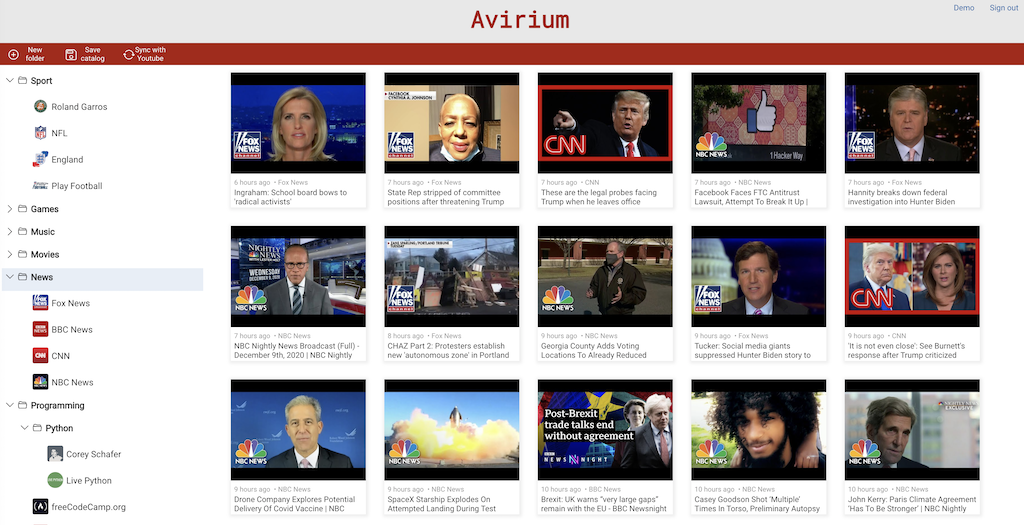Image resolution: width=1024 pixels, height=525 pixels.
Task: Select the News folder in tree
Action: point(42,277)
